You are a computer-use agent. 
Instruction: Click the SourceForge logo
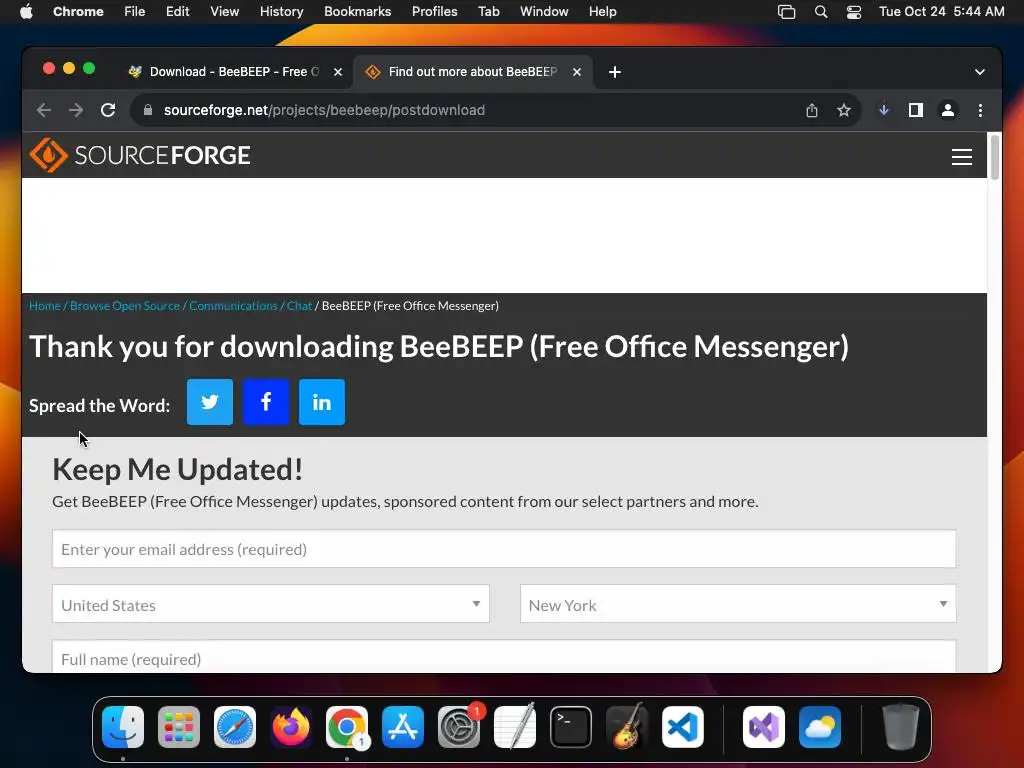(x=140, y=155)
